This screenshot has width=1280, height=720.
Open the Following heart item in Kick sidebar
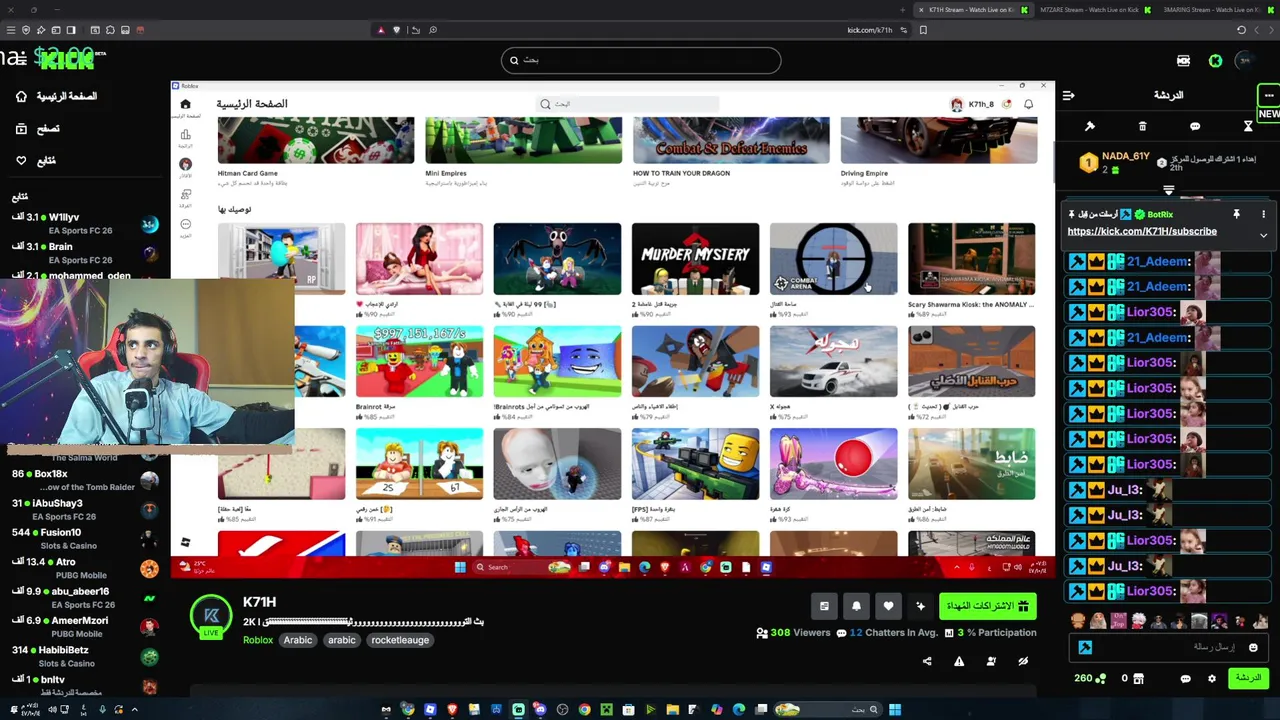click(35, 160)
